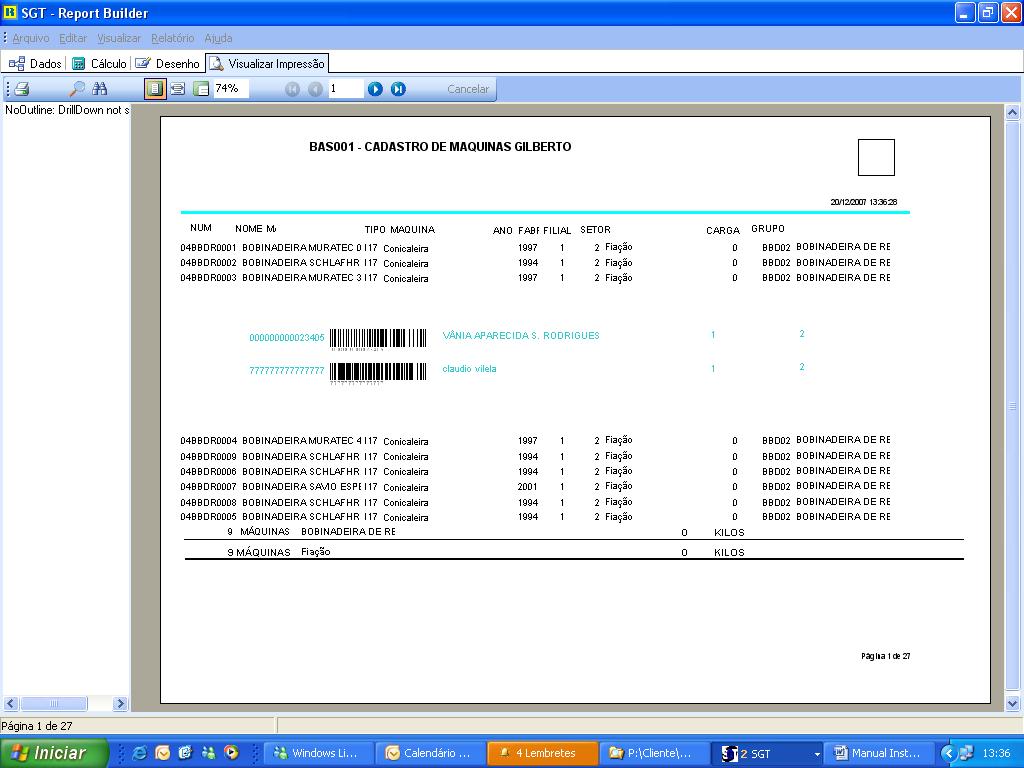
Task: Switch to the Cálculo tab
Action: click(x=99, y=63)
